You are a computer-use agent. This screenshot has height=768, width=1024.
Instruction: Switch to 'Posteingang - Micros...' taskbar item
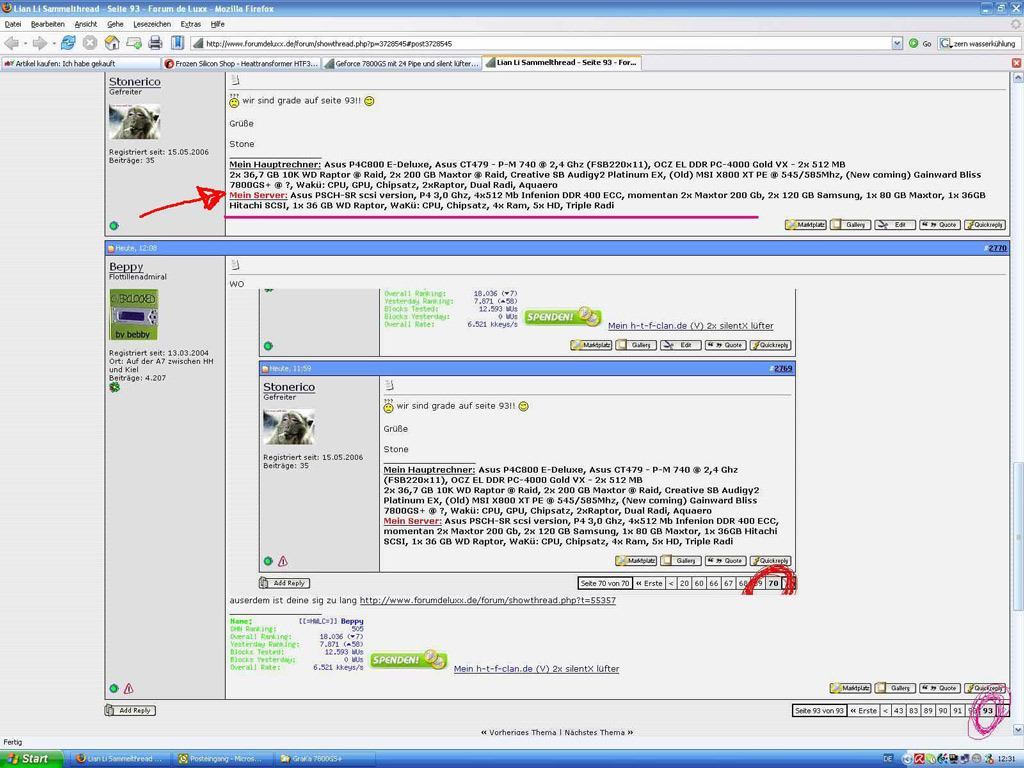coord(221,759)
